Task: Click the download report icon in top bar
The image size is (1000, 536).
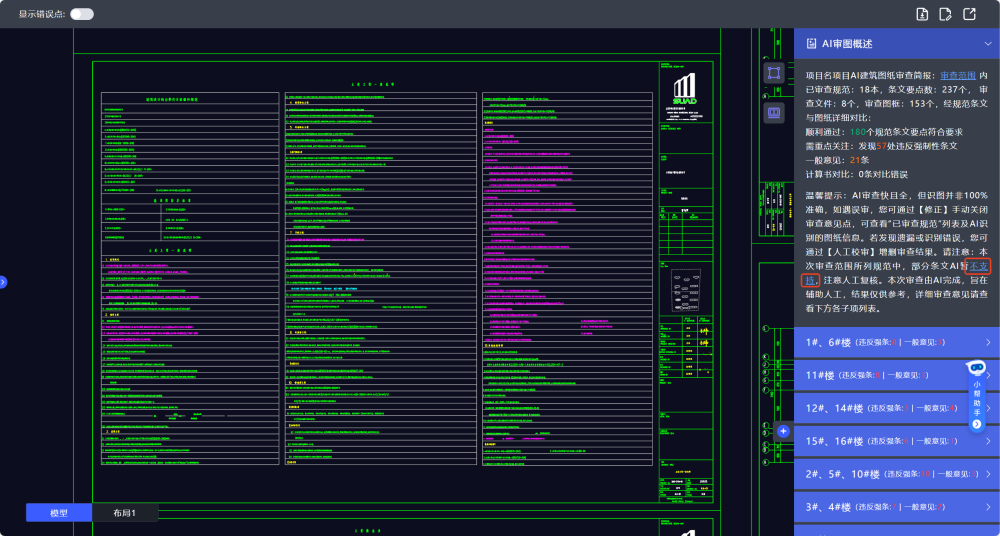Action: coord(922,14)
